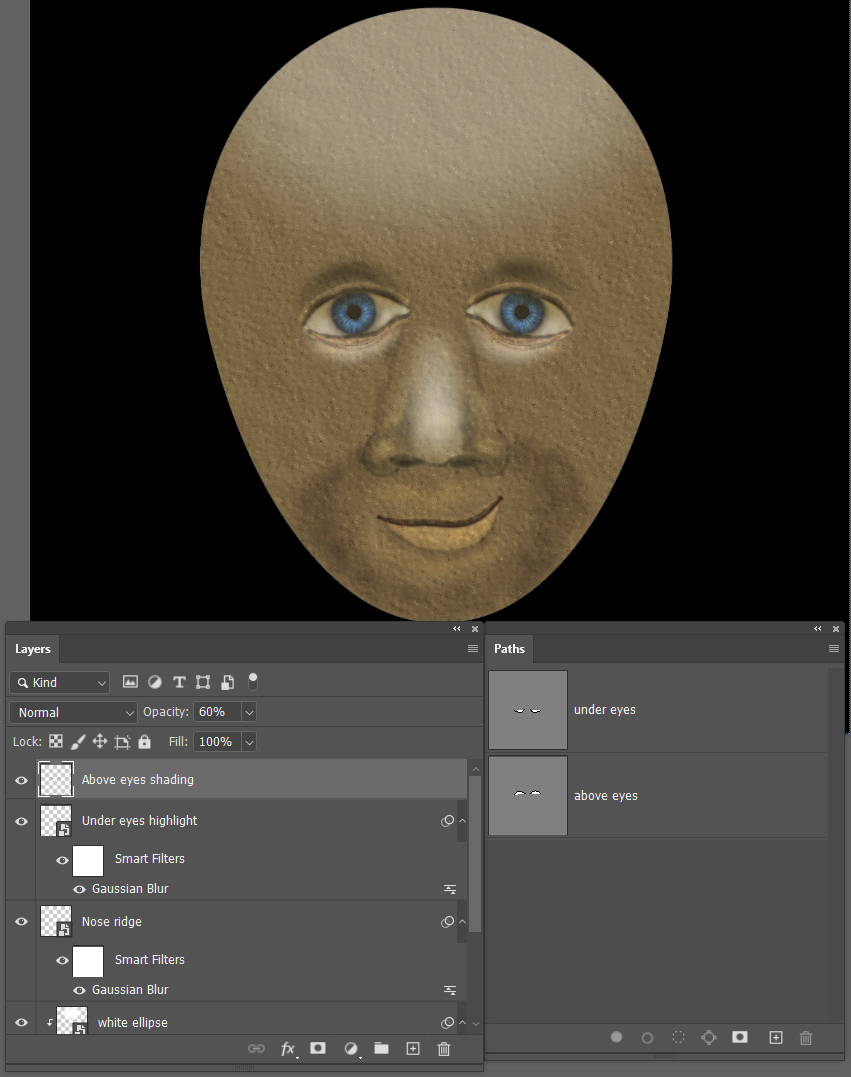Image resolution: width=851 pixels, height=1077 pixels.
Task: Open the Layers panel menu
Action: [471, 648]
